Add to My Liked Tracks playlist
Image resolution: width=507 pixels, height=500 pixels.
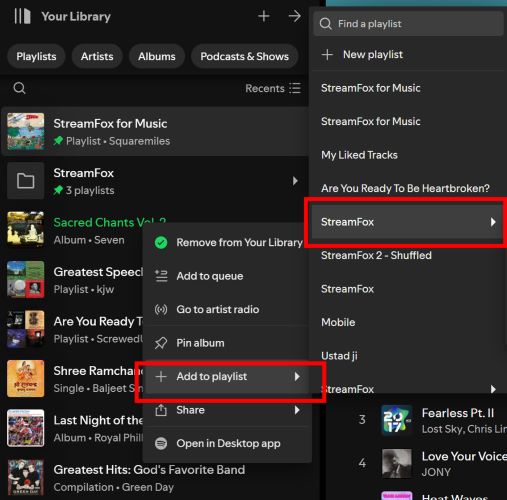[x=408, y=155]
